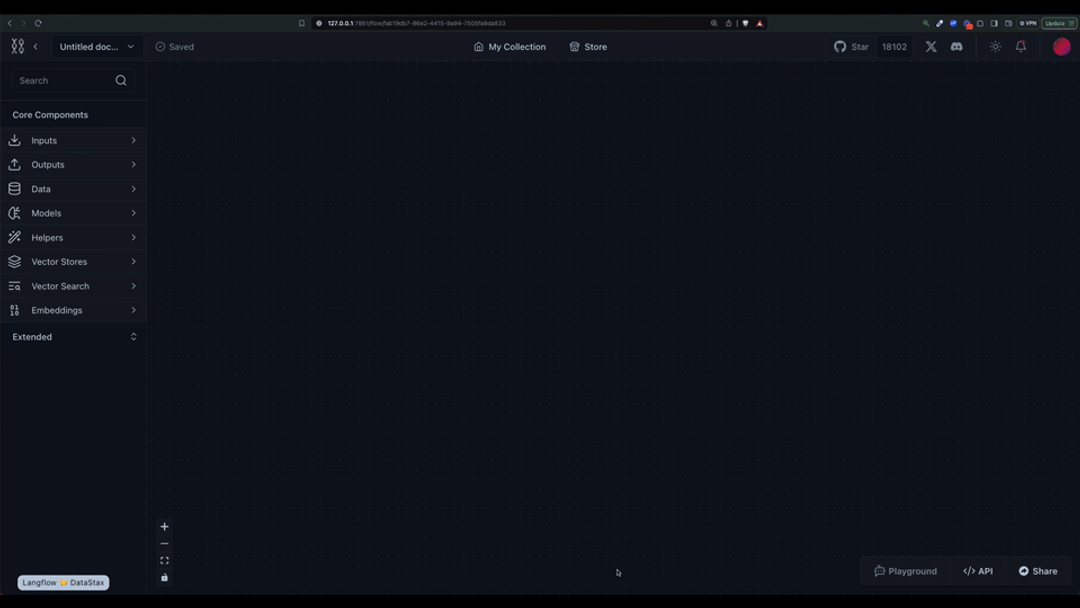Open Discord via the Discord icon
This screenshot has height=608, width=1080.
point(956,46)
